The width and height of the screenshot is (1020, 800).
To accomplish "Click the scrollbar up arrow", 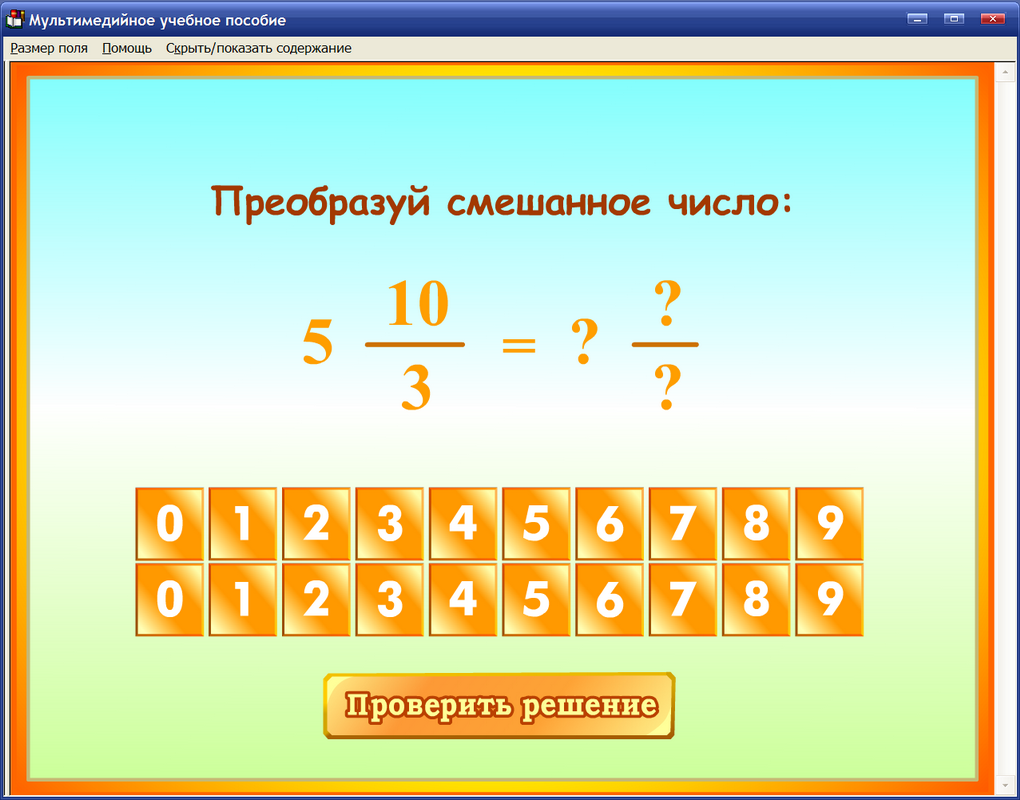I will 1003,70.
